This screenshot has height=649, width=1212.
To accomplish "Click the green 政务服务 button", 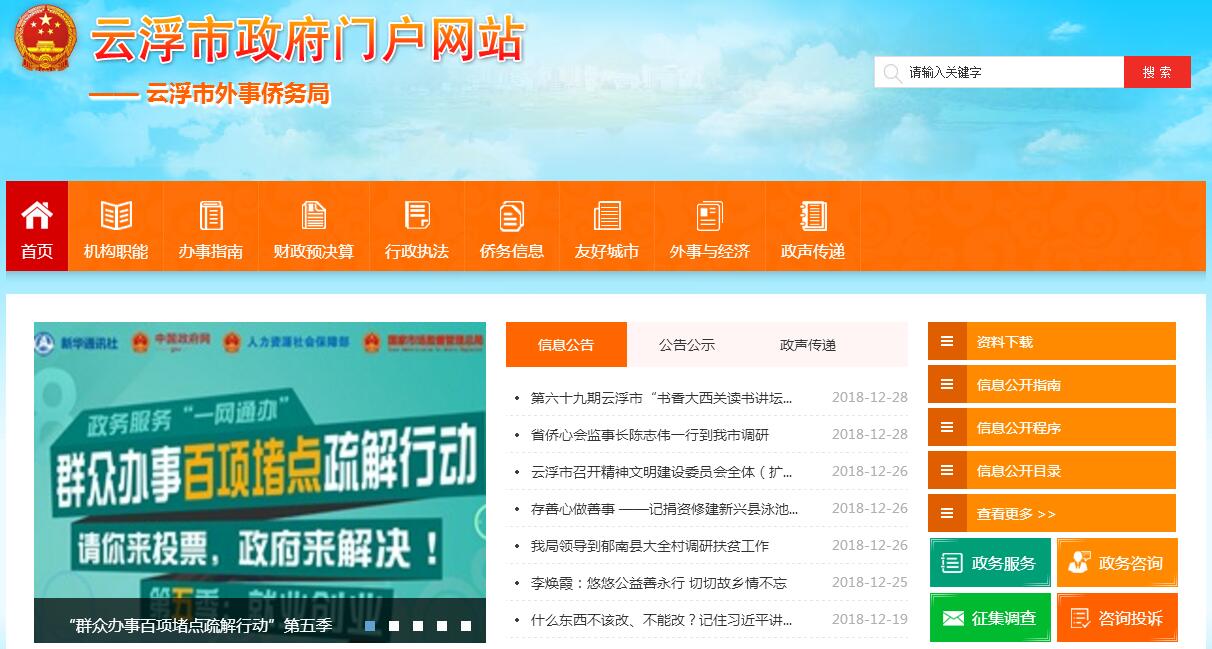I will pos(990,563).
